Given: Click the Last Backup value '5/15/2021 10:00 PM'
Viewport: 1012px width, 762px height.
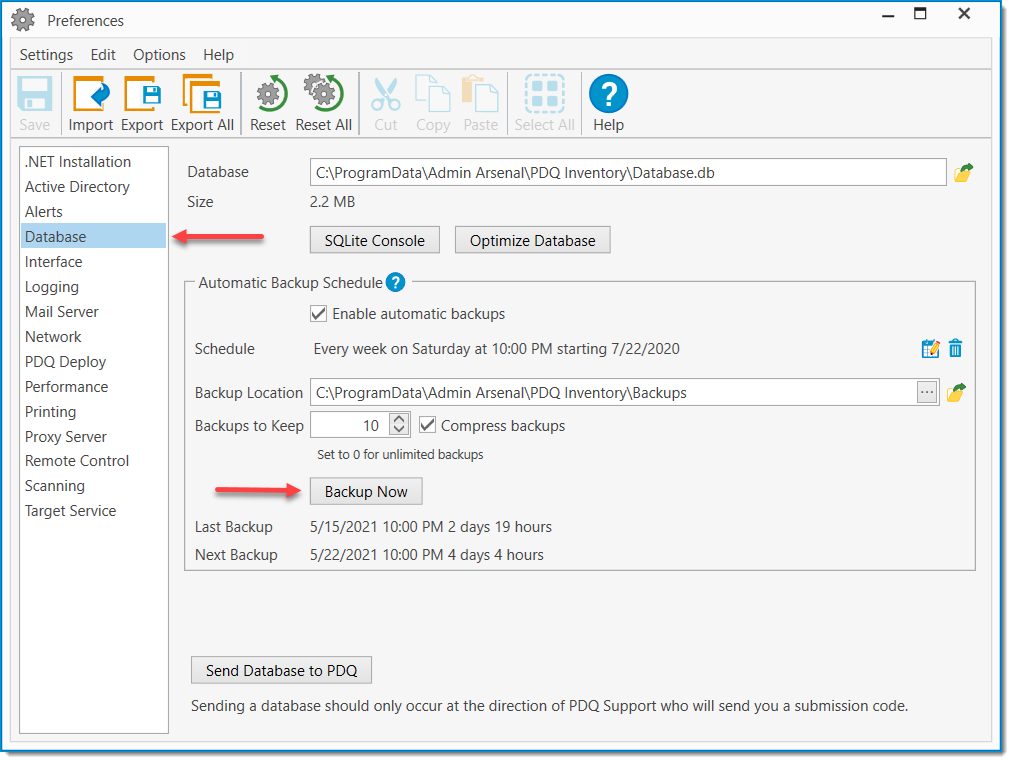Looking at the screenshot, I should [x=376, y=527].
